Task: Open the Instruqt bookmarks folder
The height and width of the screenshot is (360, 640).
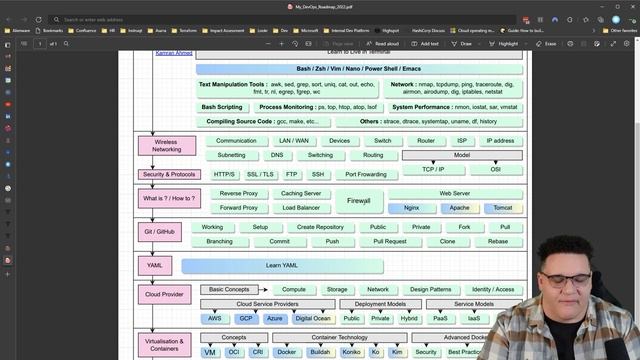Action: click(x=131, y=31)
